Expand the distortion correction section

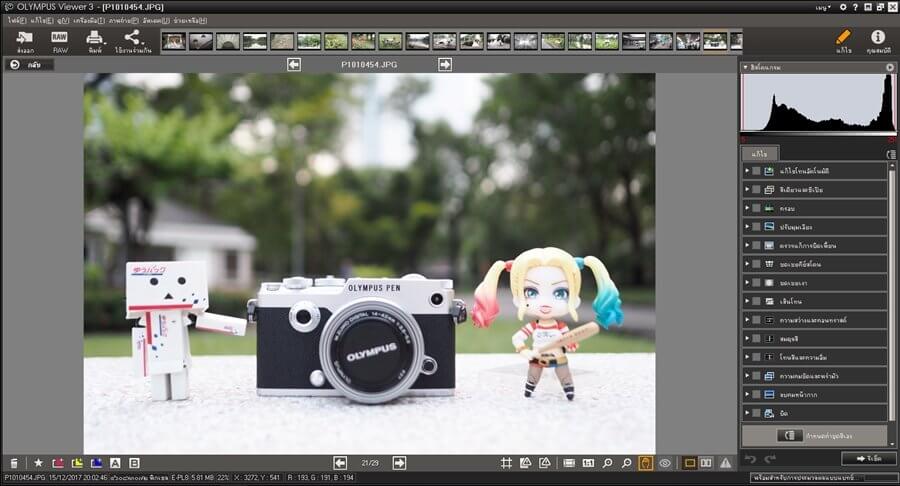click(747, 245)
